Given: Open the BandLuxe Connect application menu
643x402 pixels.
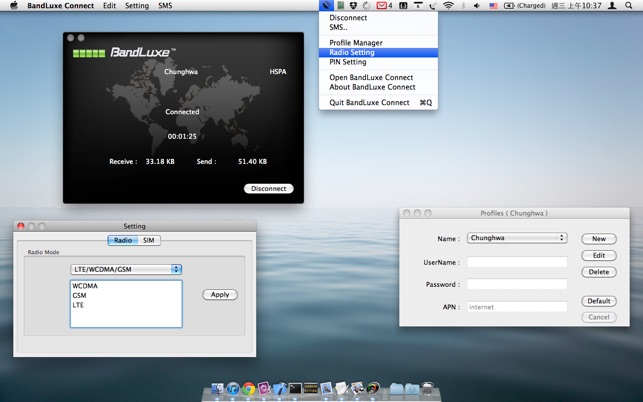Looking at the screenshot, I should click(x=60, y=6).
